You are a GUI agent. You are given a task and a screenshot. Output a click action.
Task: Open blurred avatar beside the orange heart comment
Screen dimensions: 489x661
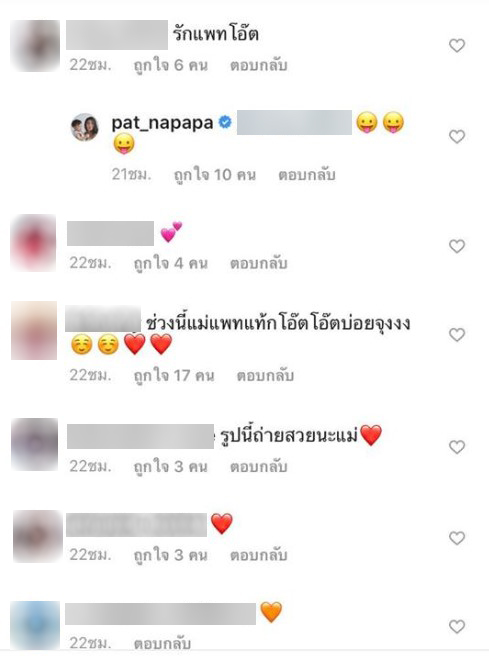(x=35, y=626)
